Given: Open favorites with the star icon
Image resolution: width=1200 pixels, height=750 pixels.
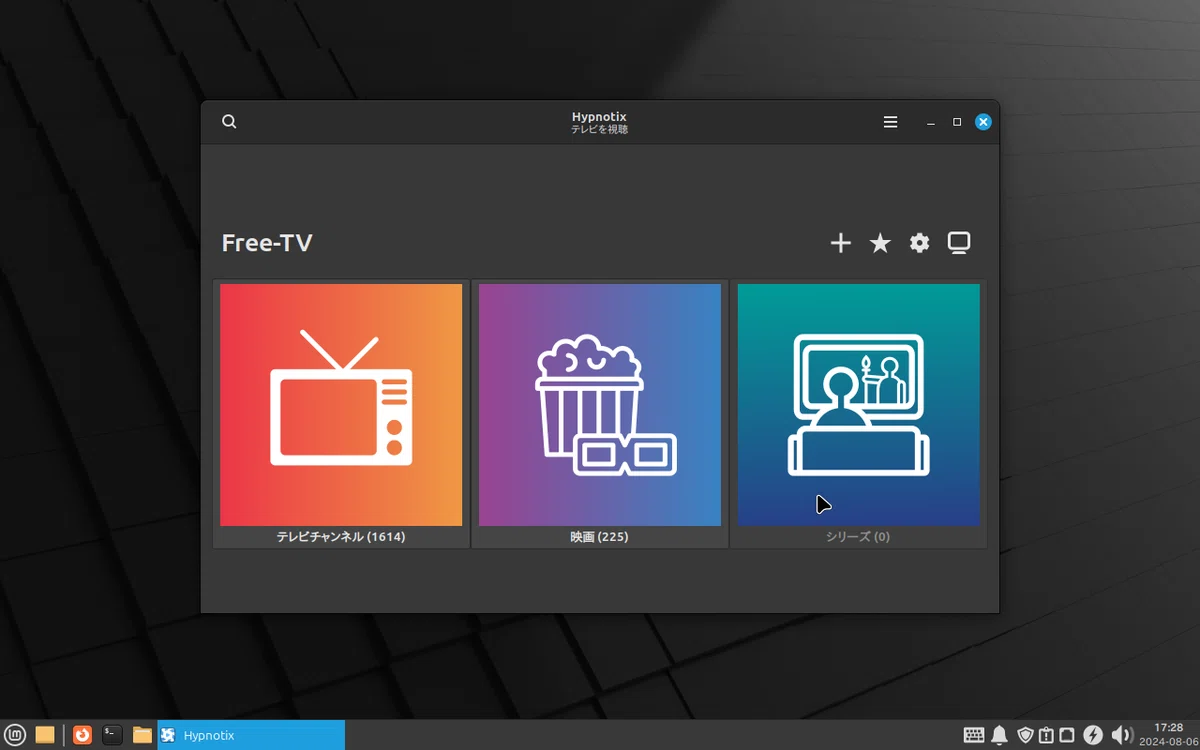Looking at the screenshot, I should pyautogui.click(x=880, y=243).
